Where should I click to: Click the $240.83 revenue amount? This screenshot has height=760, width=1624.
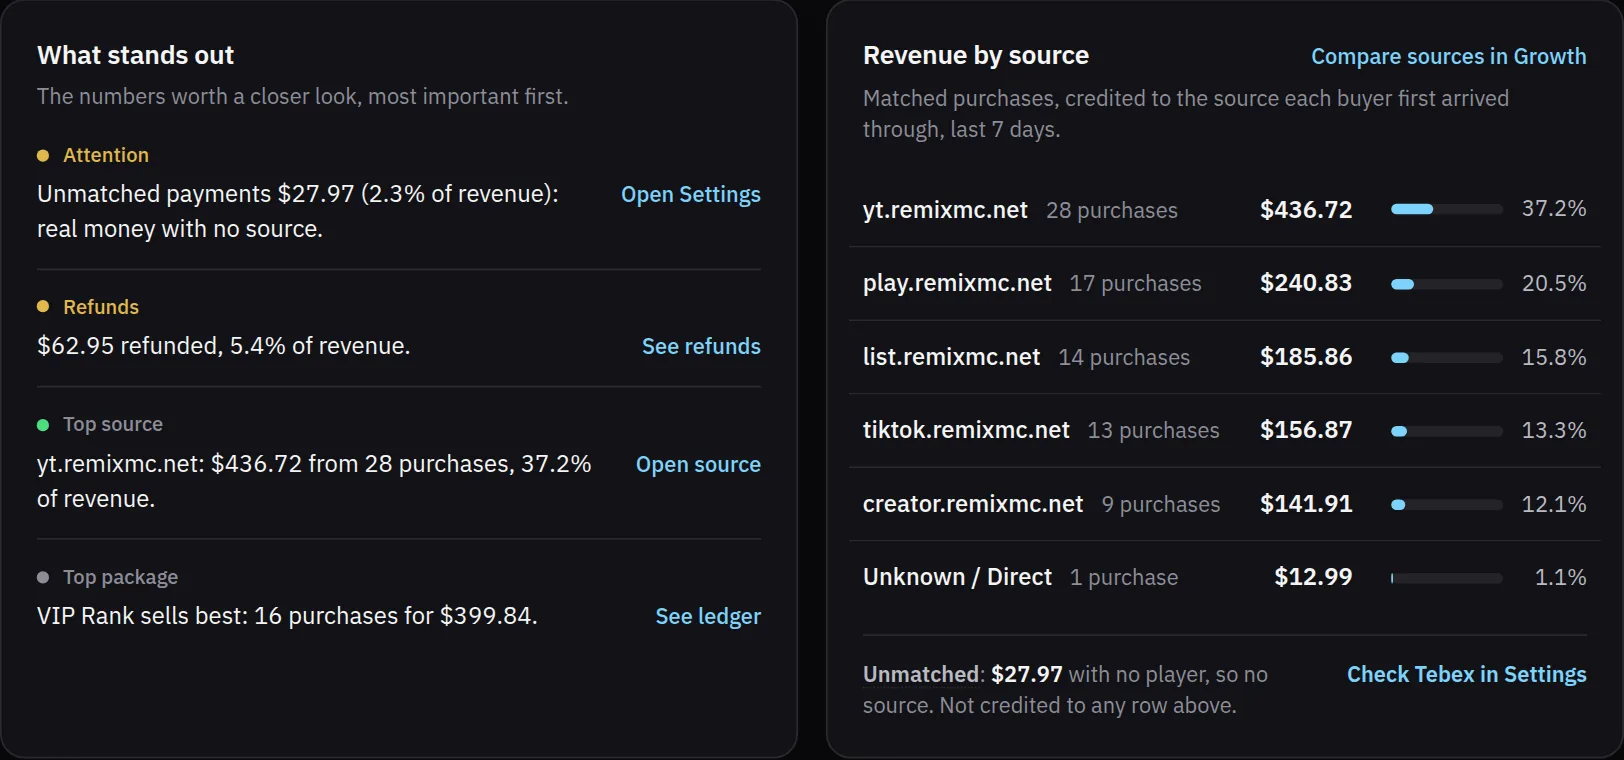tap(1306, 283)
